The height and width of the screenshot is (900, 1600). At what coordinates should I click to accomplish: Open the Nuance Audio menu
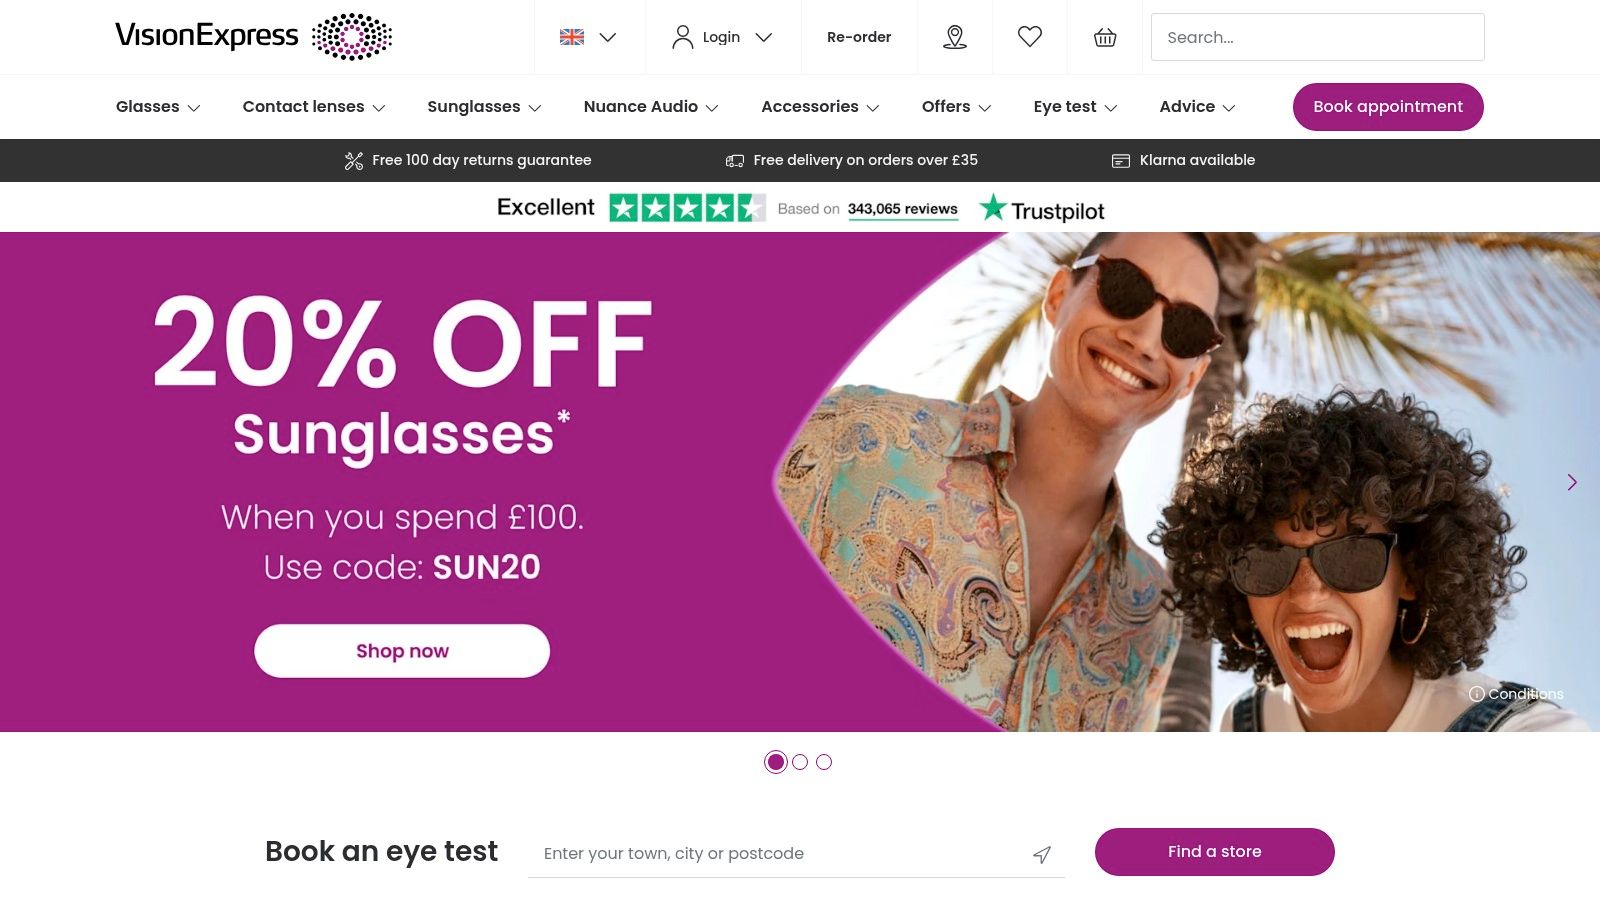coord(651,107)
